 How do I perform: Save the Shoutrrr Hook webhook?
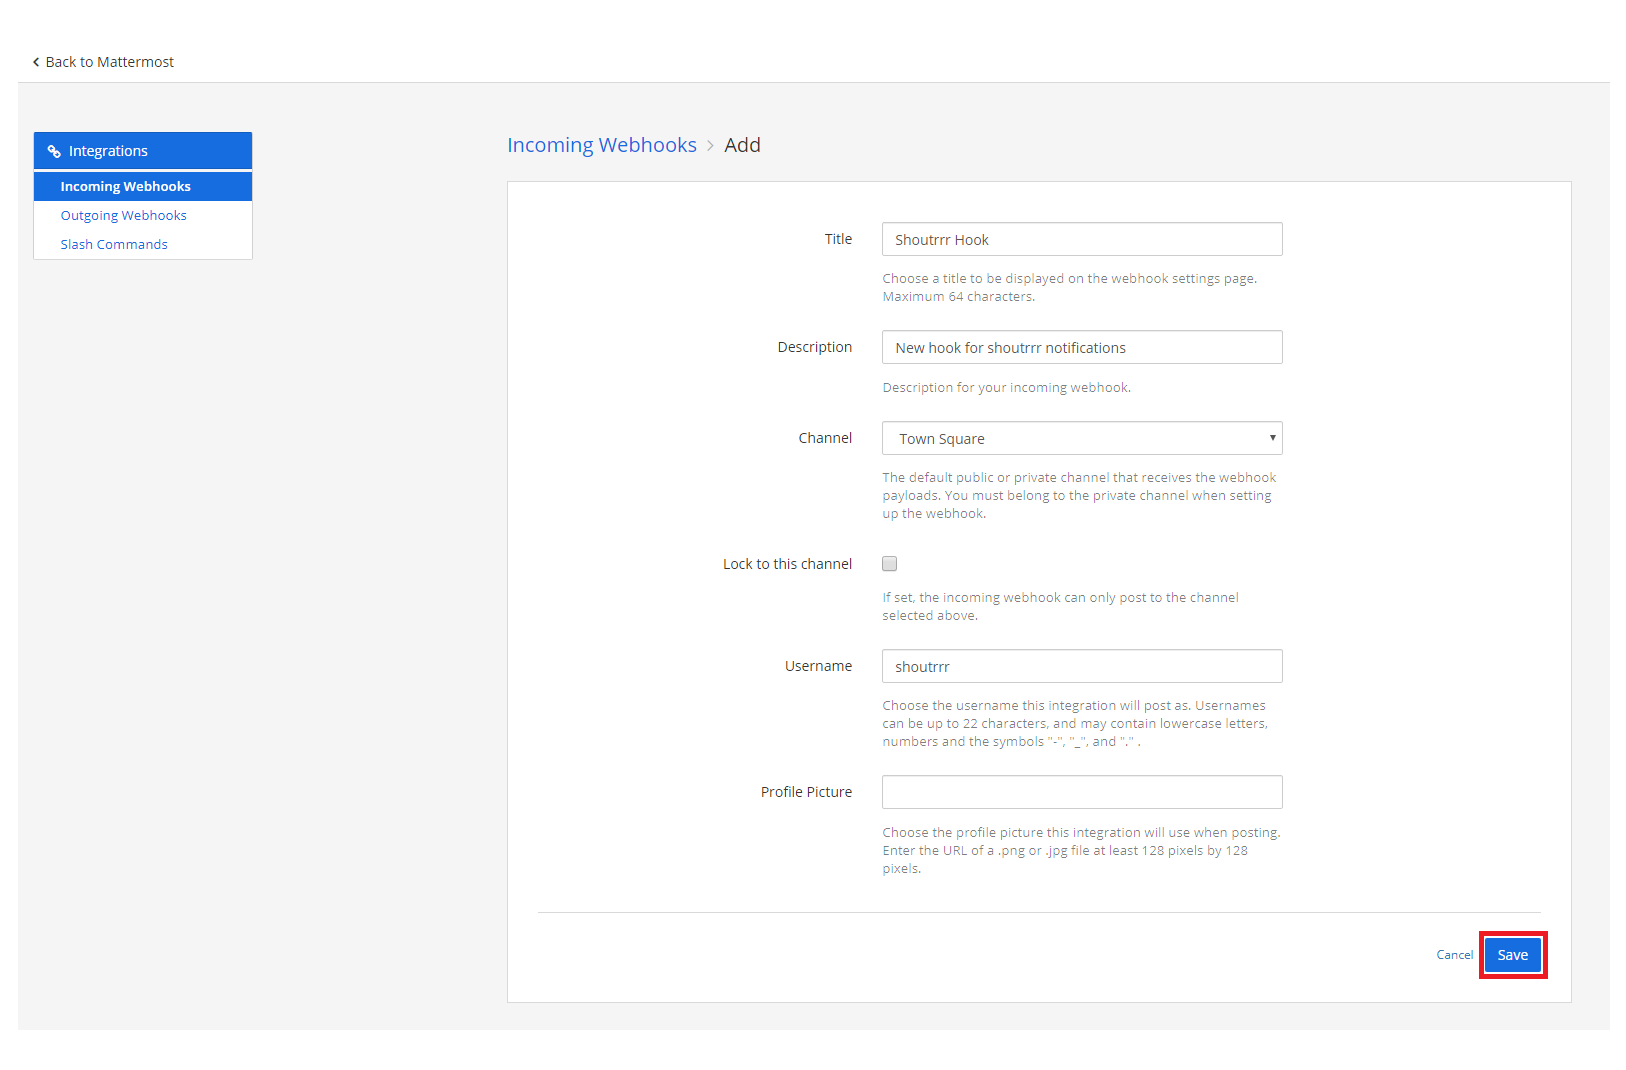coord(1512,954)
